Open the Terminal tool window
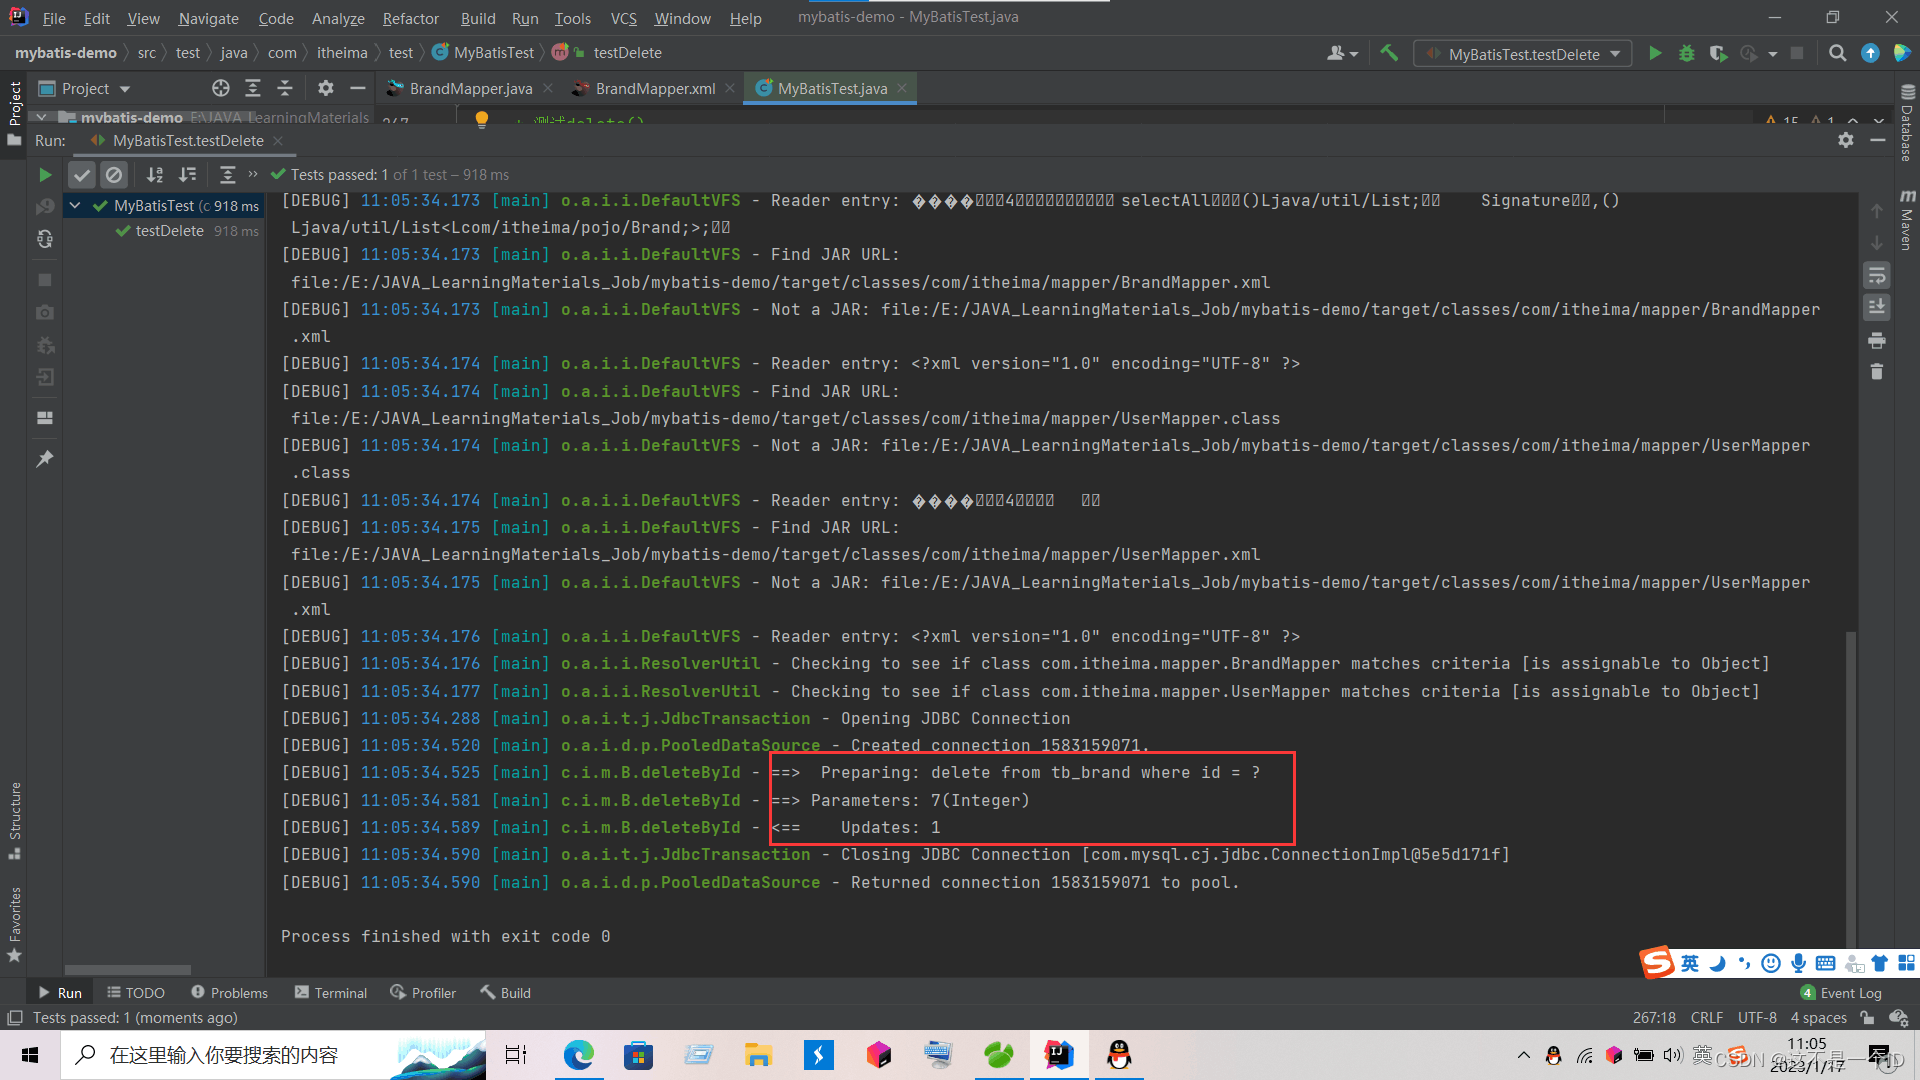The image size is (1920, 1080). pyautogui.click(x=331, y=992)
